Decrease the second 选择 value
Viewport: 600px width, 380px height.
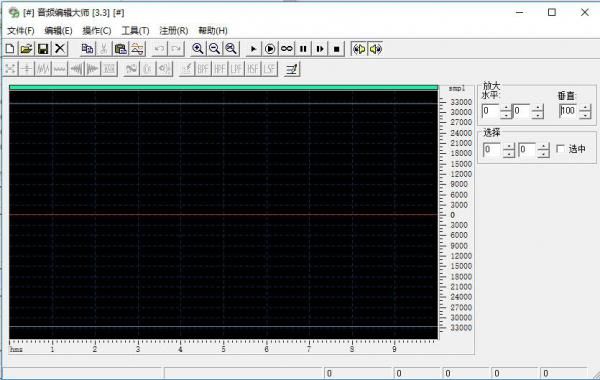coord(543,153)
